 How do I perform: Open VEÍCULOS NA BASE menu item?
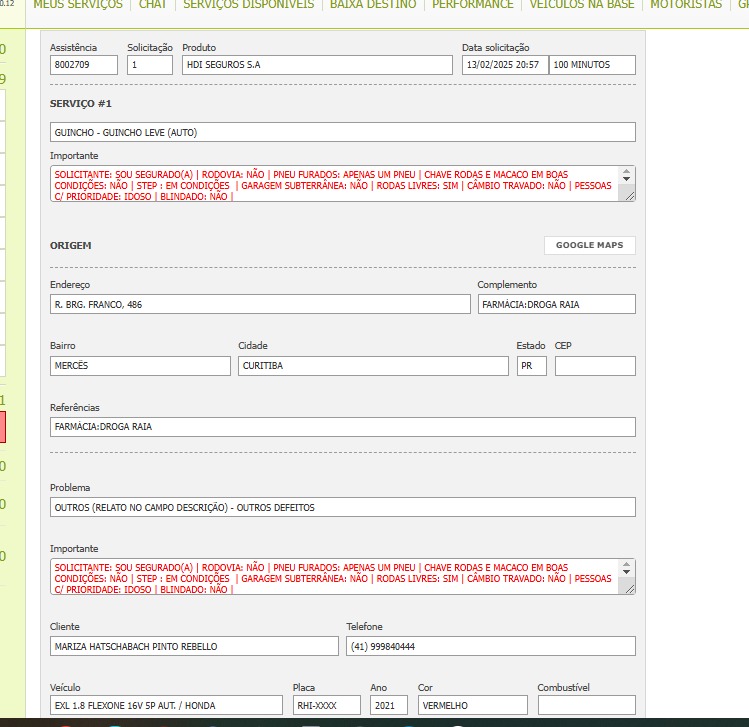[x=582, y=4]
